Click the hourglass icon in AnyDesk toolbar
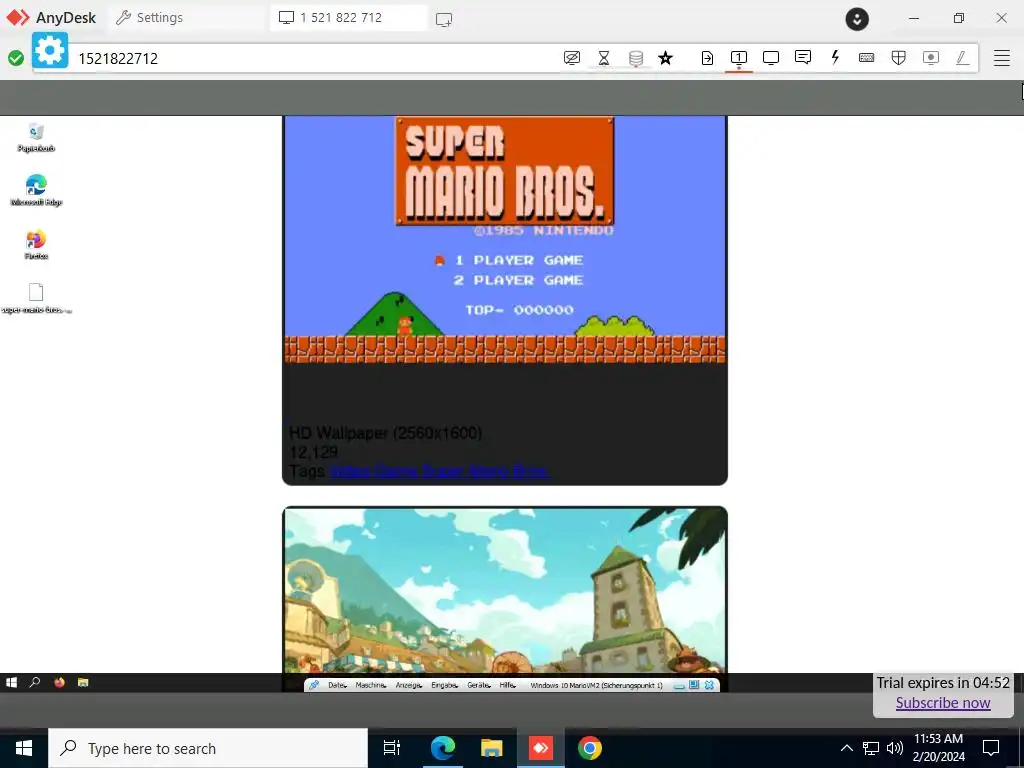Screen dimensions: 1024x768 pyautogui.click(x=604, y=58)
